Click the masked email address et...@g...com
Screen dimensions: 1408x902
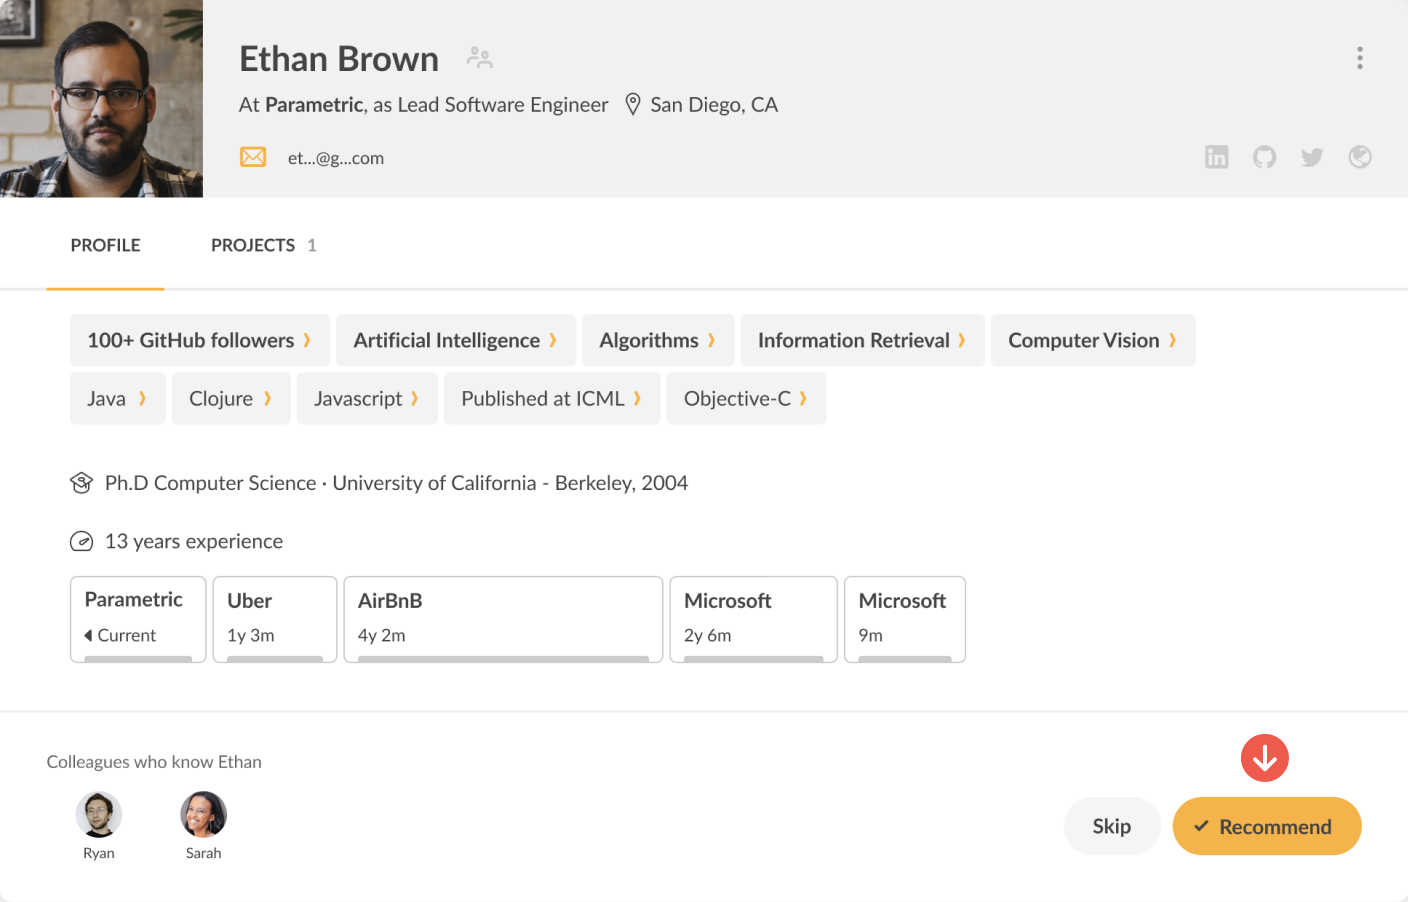(x=336, y=158)
